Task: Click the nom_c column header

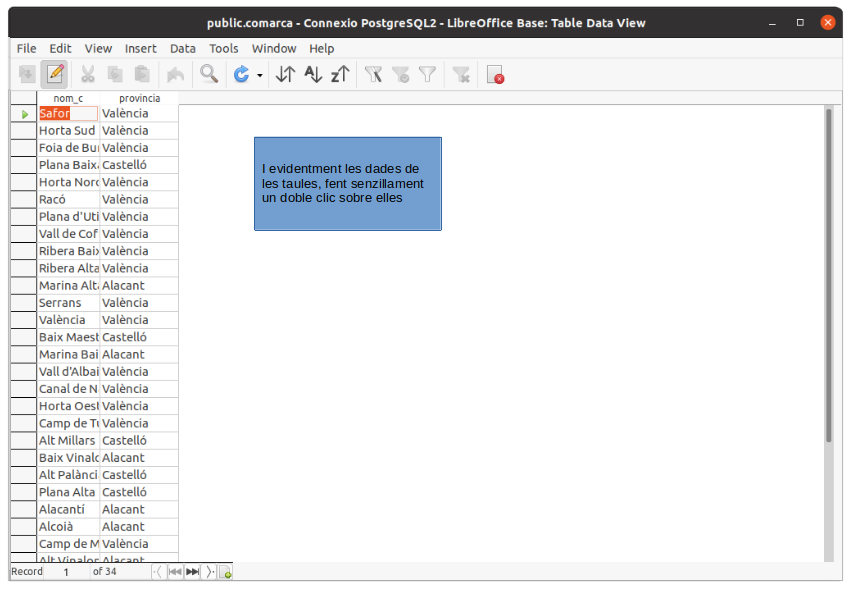Action: [68, 98]
